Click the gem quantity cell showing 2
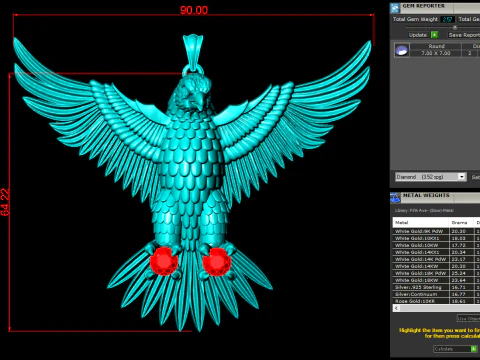 470,53
